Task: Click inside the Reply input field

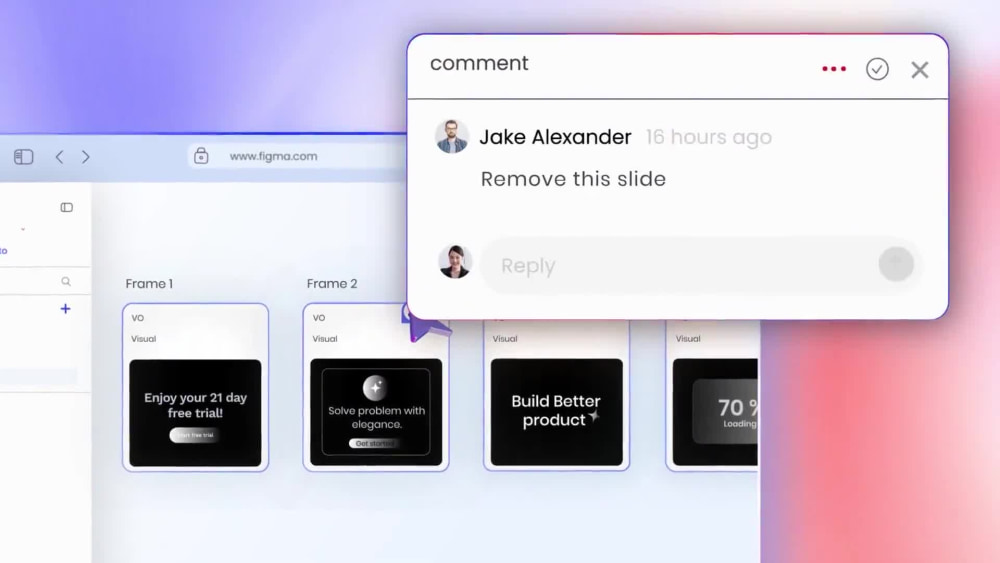Action: (700, 265)
